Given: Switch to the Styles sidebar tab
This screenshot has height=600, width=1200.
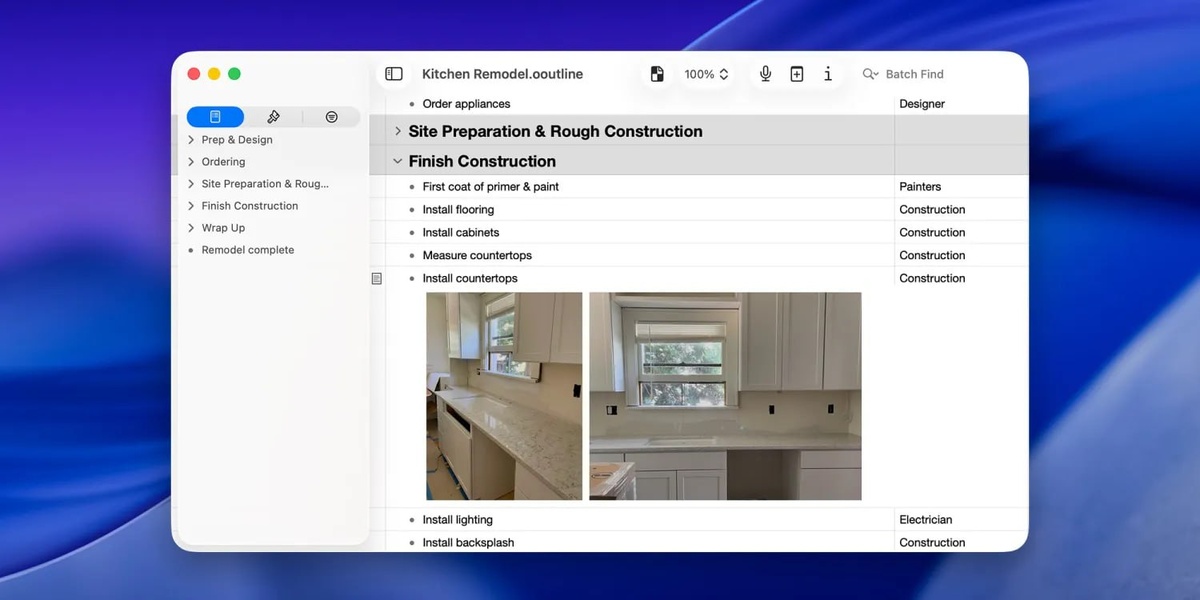Looking at the screenshot, I should (273, 117).
